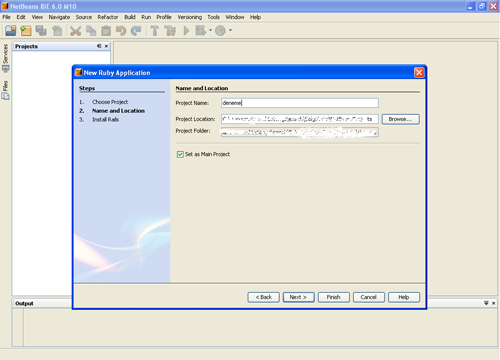
Task: Click the green Run Main Project icon
Action: tap(186, 31)
